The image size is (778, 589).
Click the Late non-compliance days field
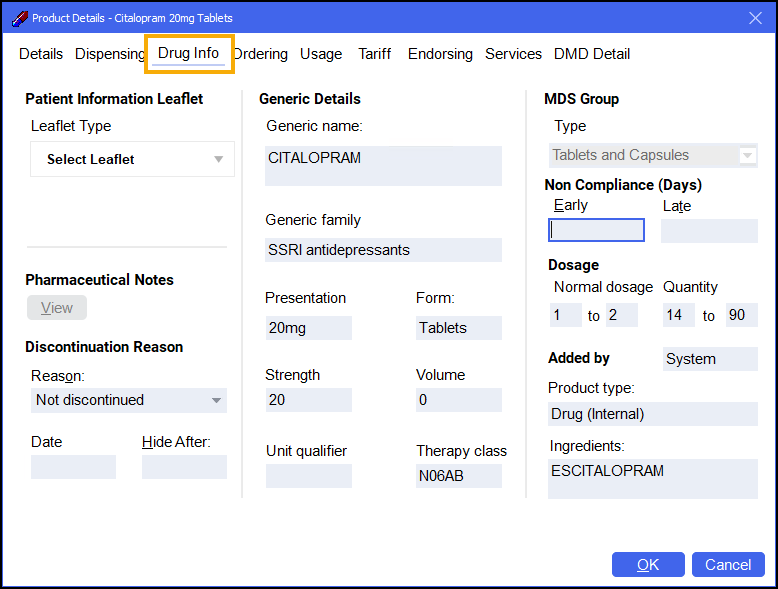tap(709, 231)
